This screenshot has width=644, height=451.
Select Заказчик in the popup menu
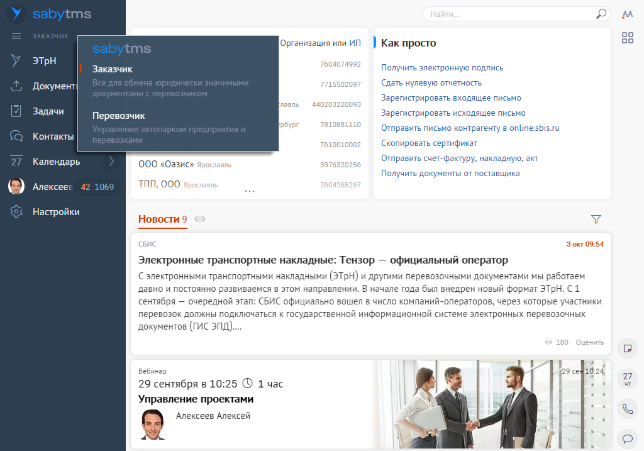[112, 69]
